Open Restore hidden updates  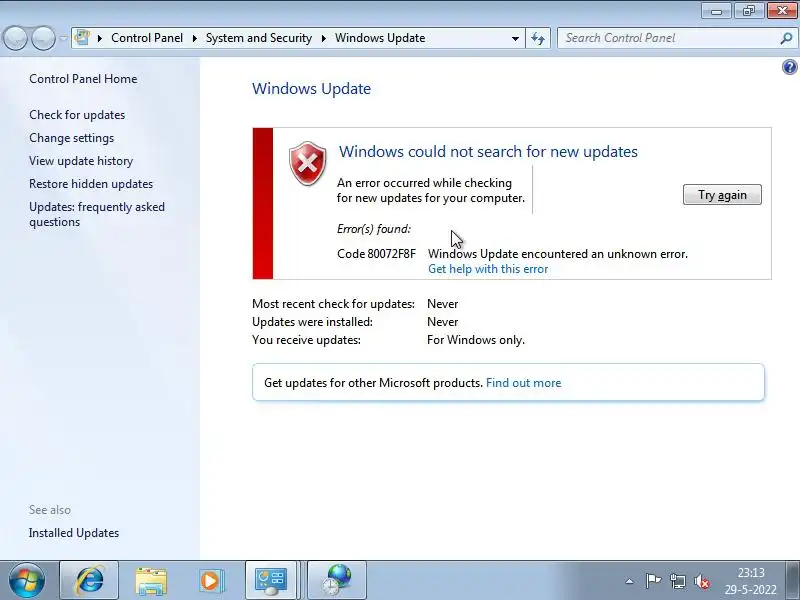coord(91,184)
